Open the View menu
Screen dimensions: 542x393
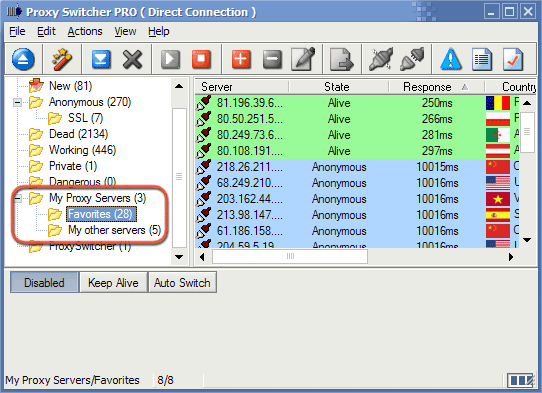(x=125, y=31)
